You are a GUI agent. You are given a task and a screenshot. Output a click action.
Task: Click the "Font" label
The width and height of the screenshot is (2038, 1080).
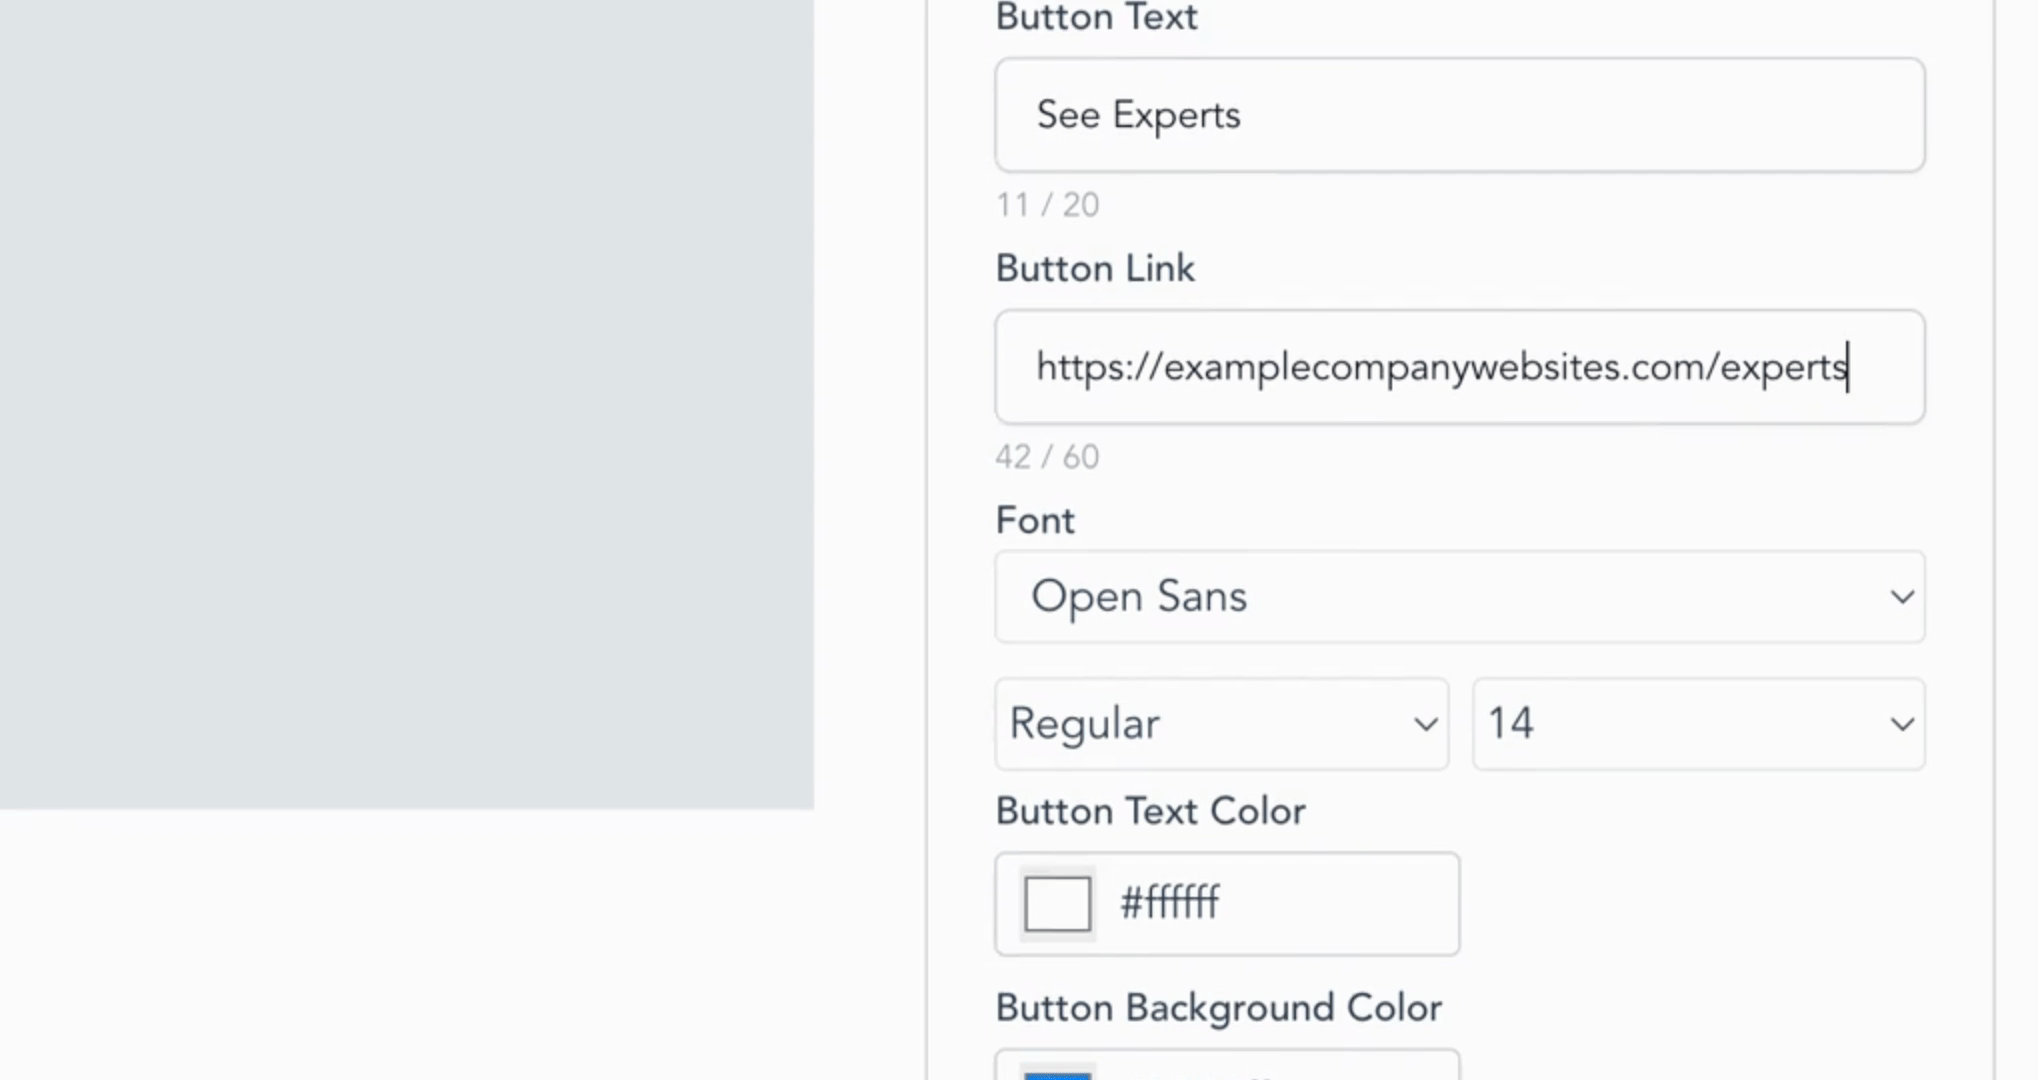click(x=1035, y=521)
